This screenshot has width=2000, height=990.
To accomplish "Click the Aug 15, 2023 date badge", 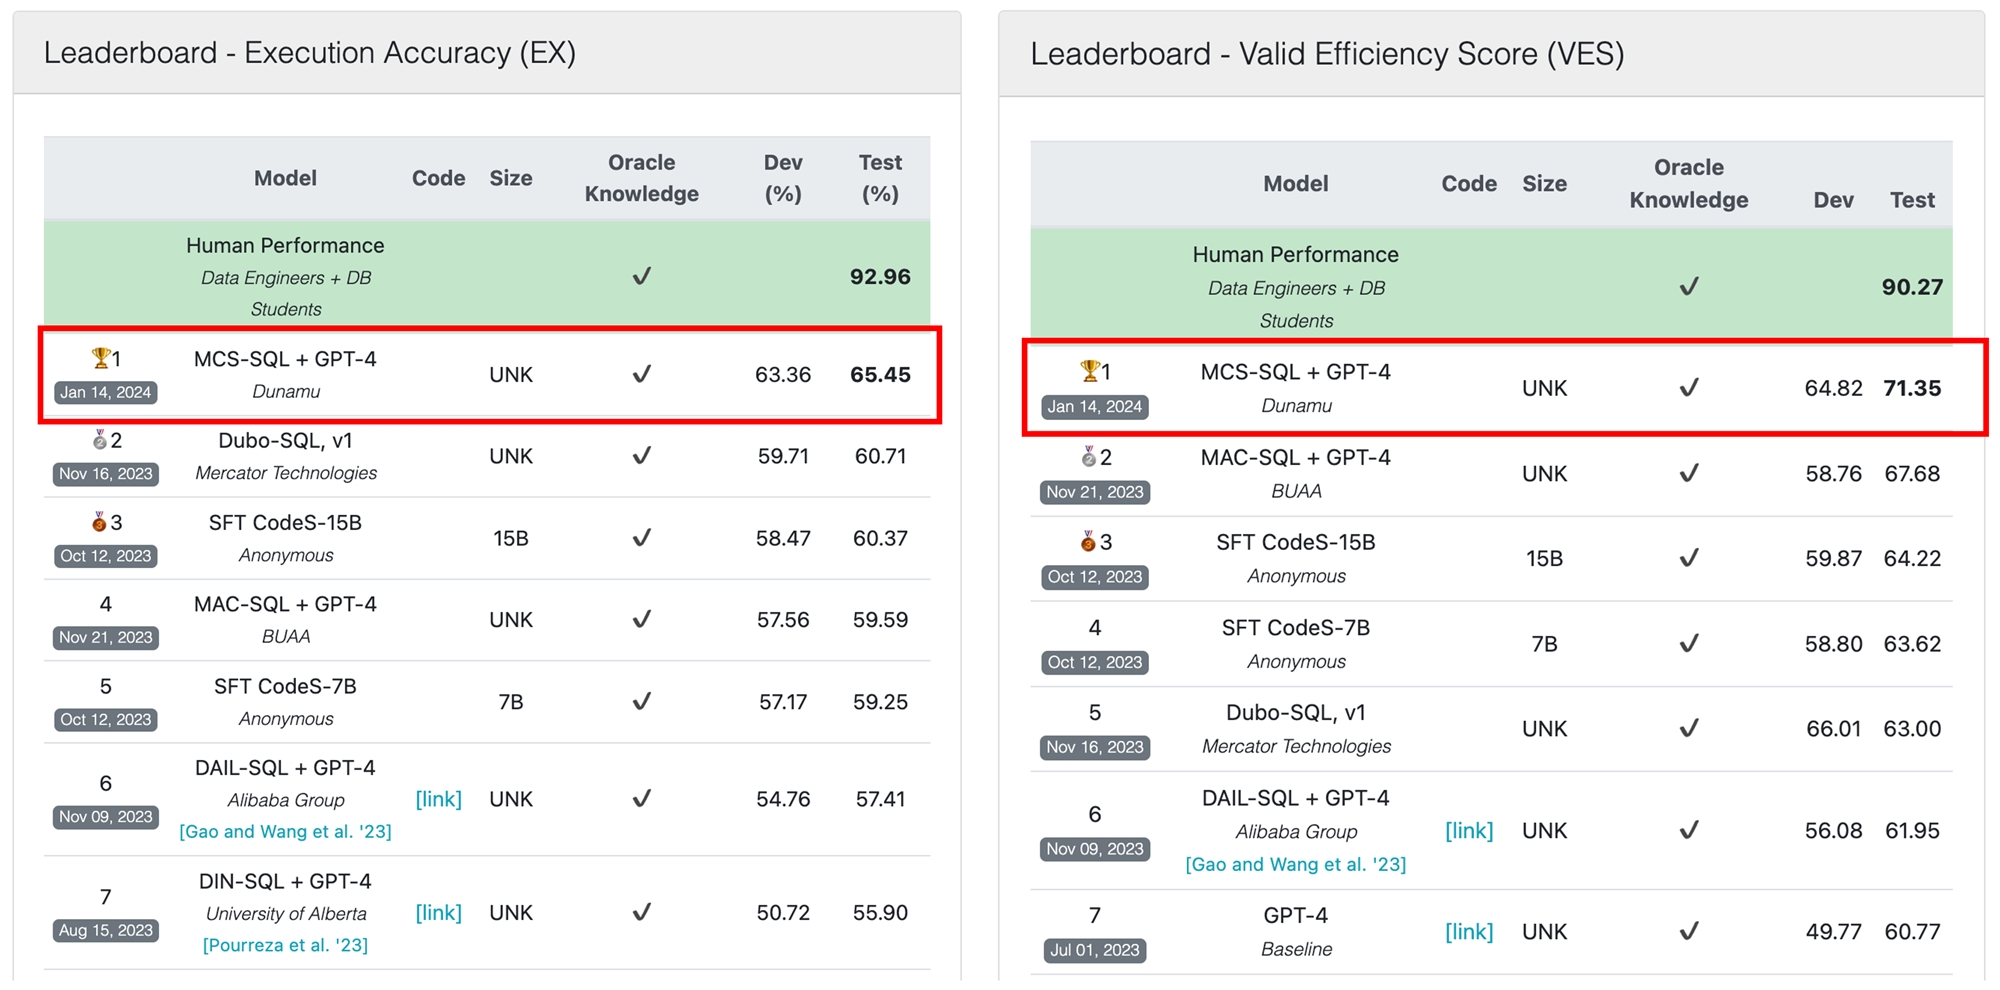I will 105,930.
